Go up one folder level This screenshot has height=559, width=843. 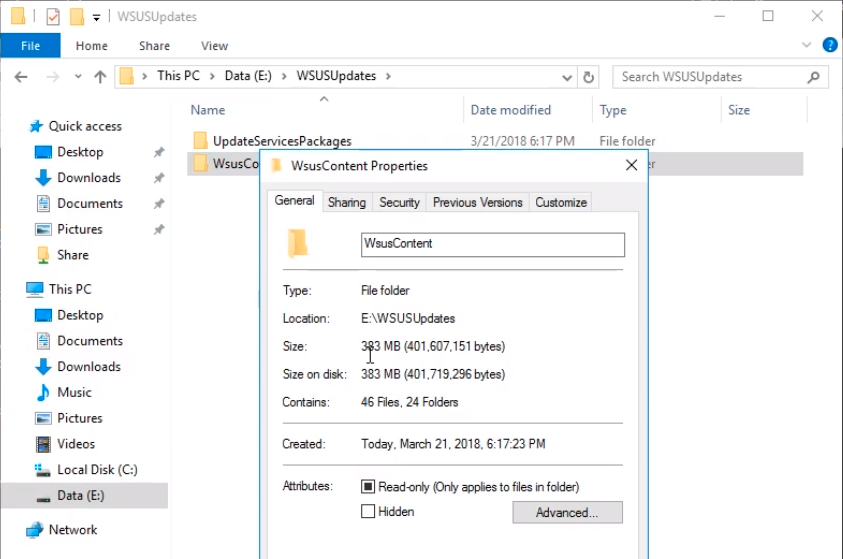[x=100, y=77]
